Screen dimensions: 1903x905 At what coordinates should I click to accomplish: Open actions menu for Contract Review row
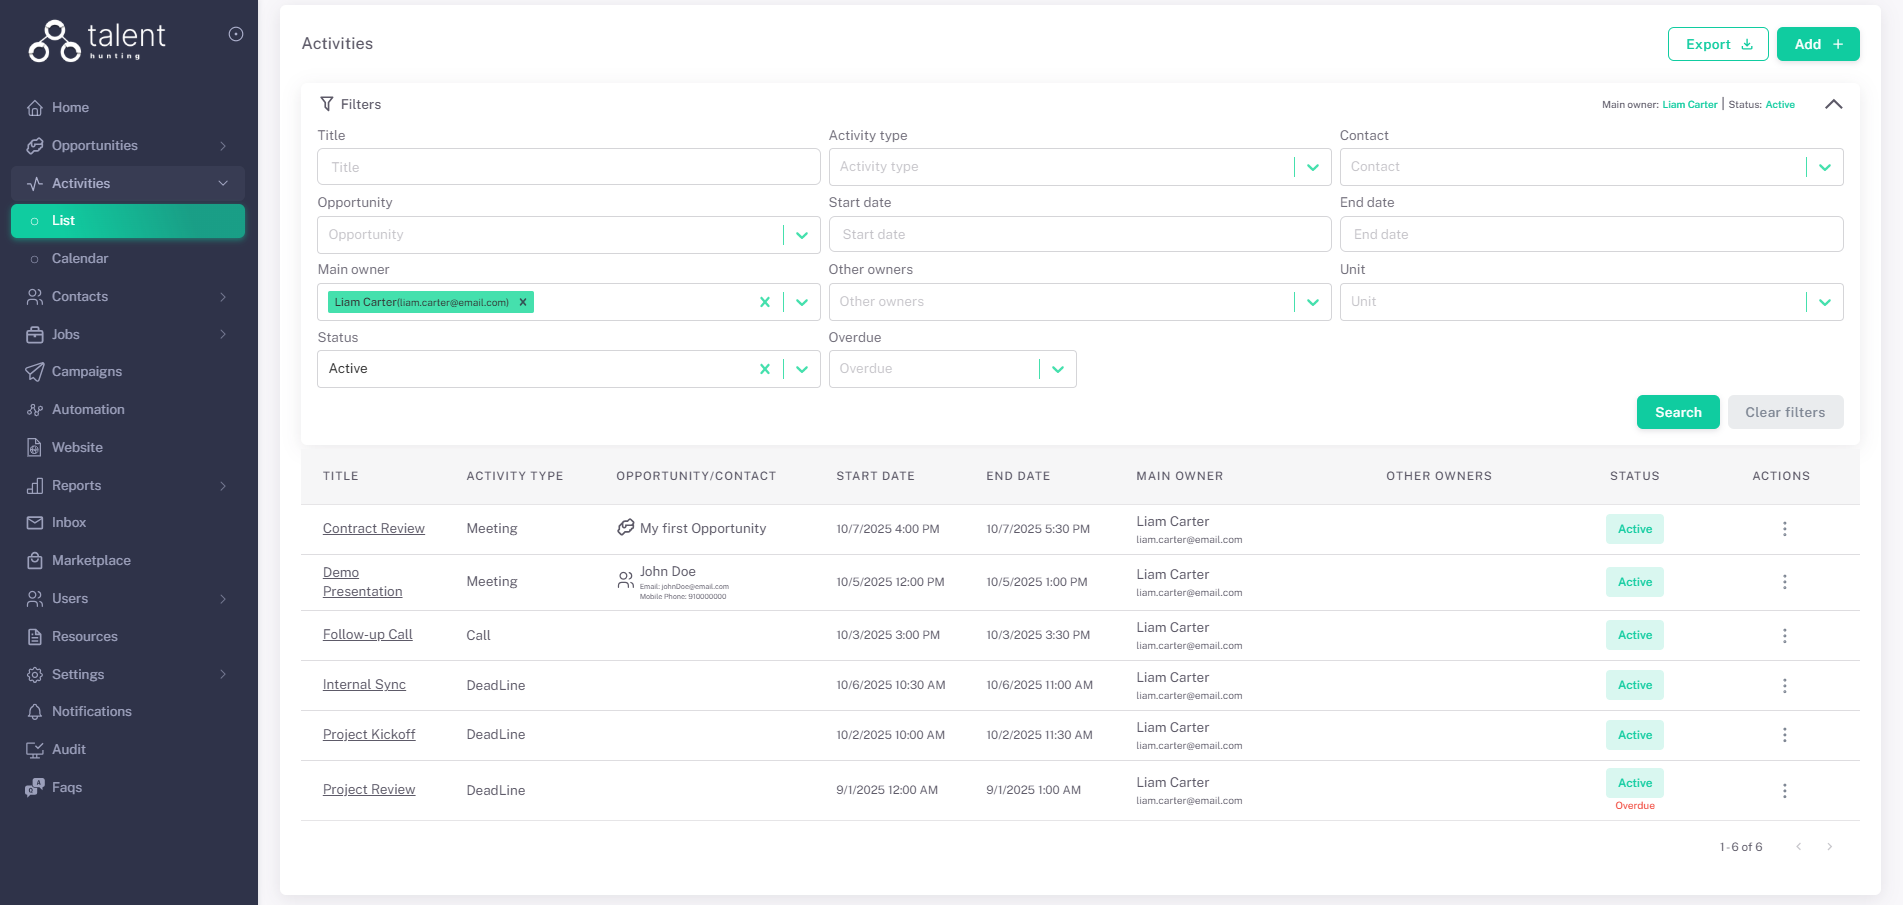[x=1784, y=529]
